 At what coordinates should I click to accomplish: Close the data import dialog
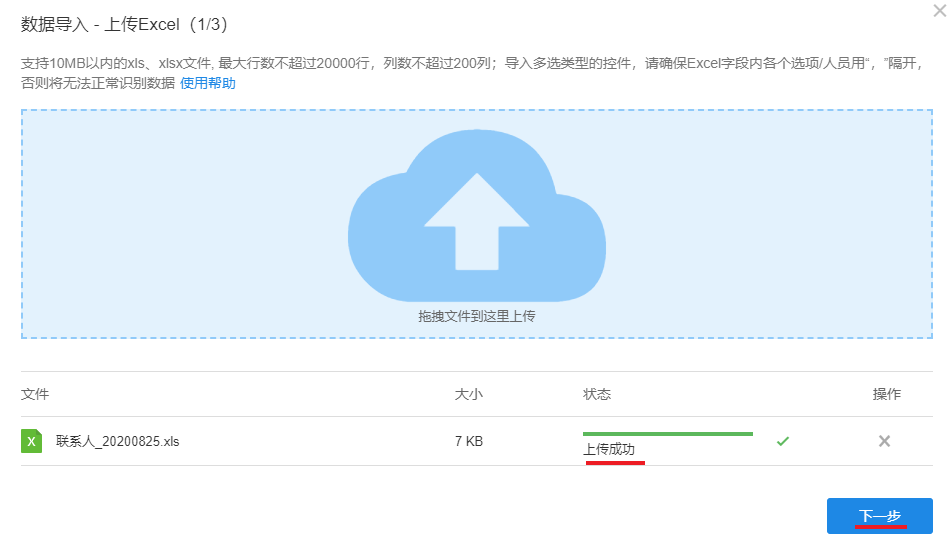tap(938, 11)
